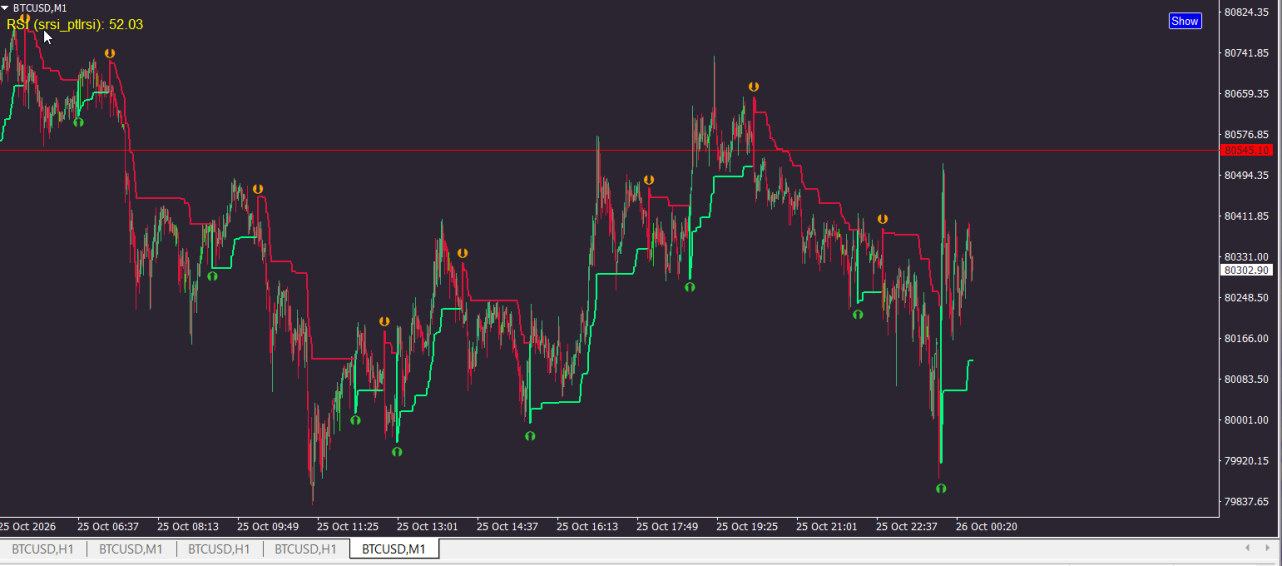Click the green buy arrow under the 17:49 dip
The image size is (1282, 566).
point(690,287)
